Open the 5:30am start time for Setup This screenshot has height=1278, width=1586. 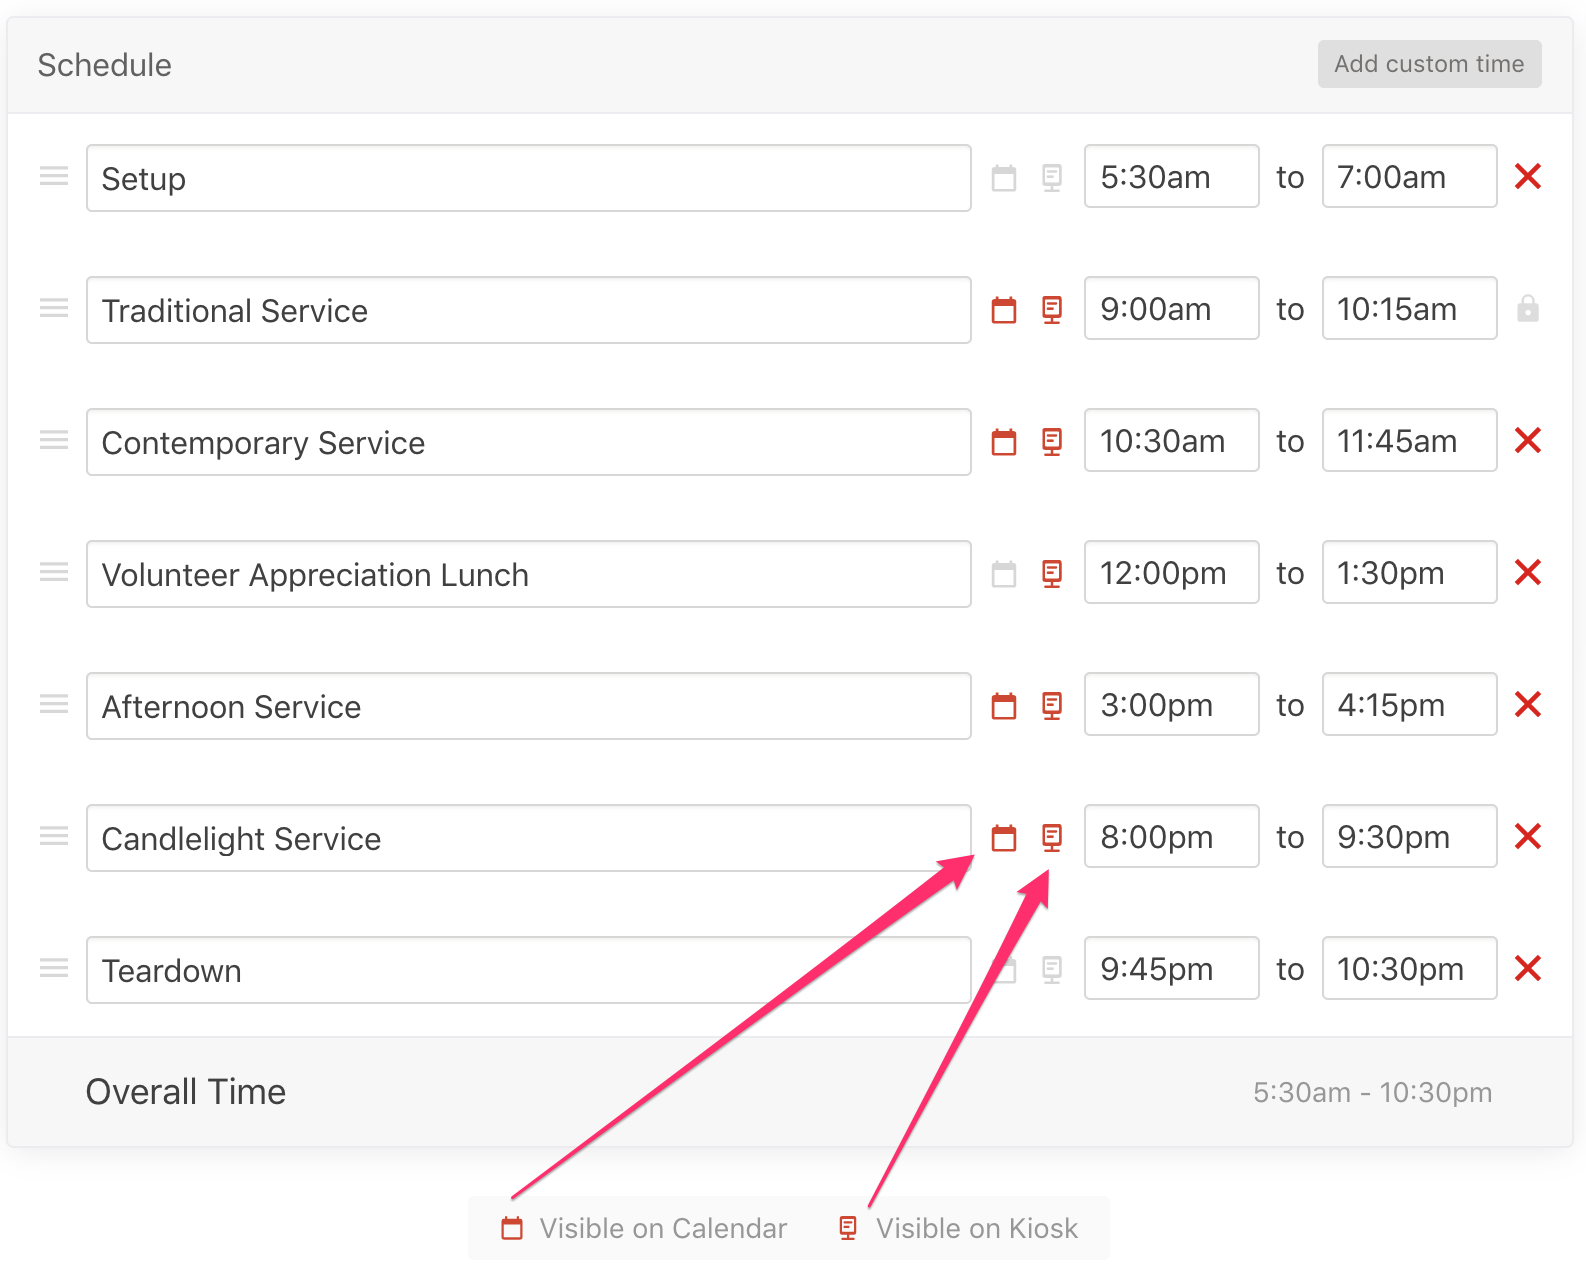(1172, 176)
